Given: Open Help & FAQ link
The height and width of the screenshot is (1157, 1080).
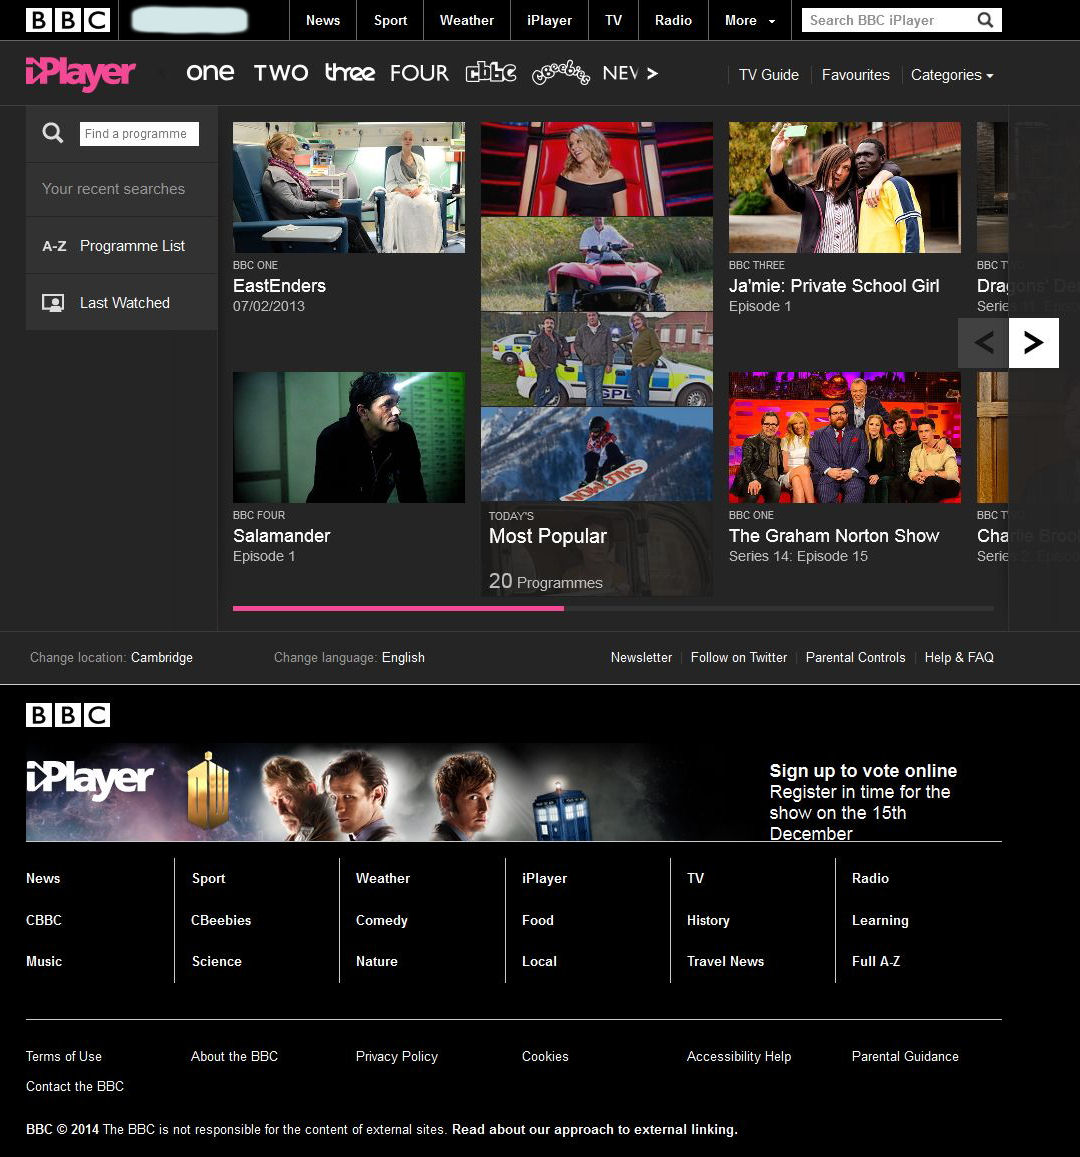Looking at the screenshot, I should click(x=959, y=657).
